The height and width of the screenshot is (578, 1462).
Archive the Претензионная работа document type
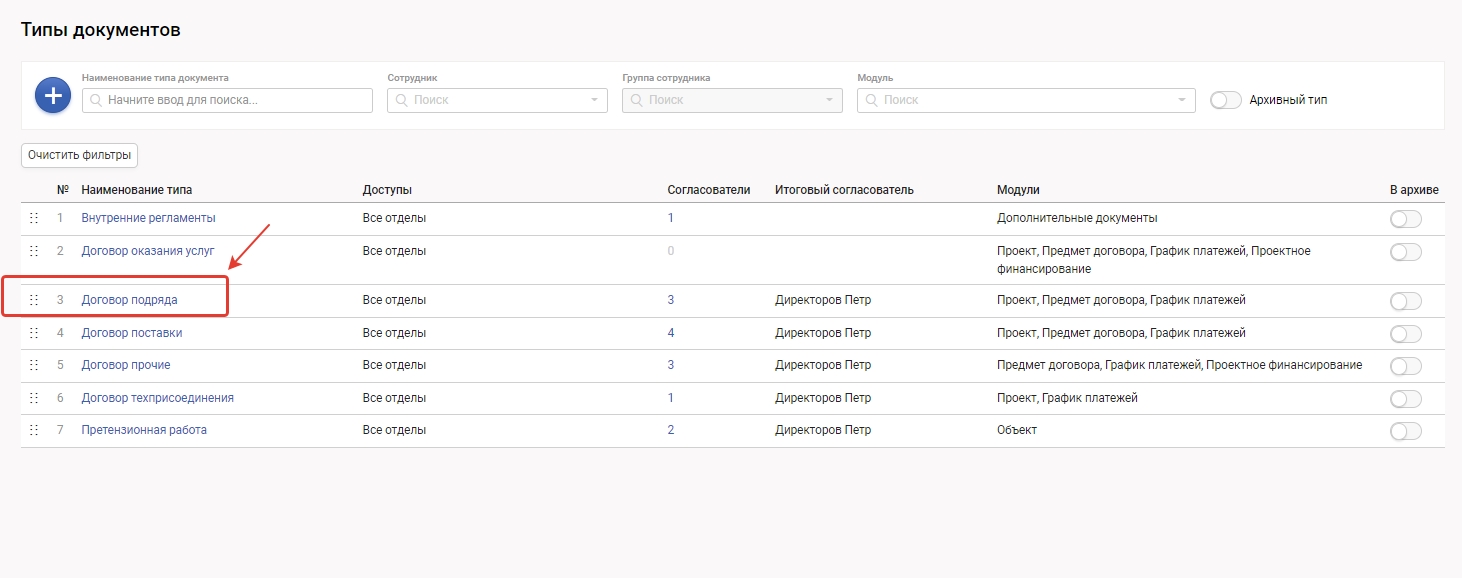click(x=1405, y=431)
